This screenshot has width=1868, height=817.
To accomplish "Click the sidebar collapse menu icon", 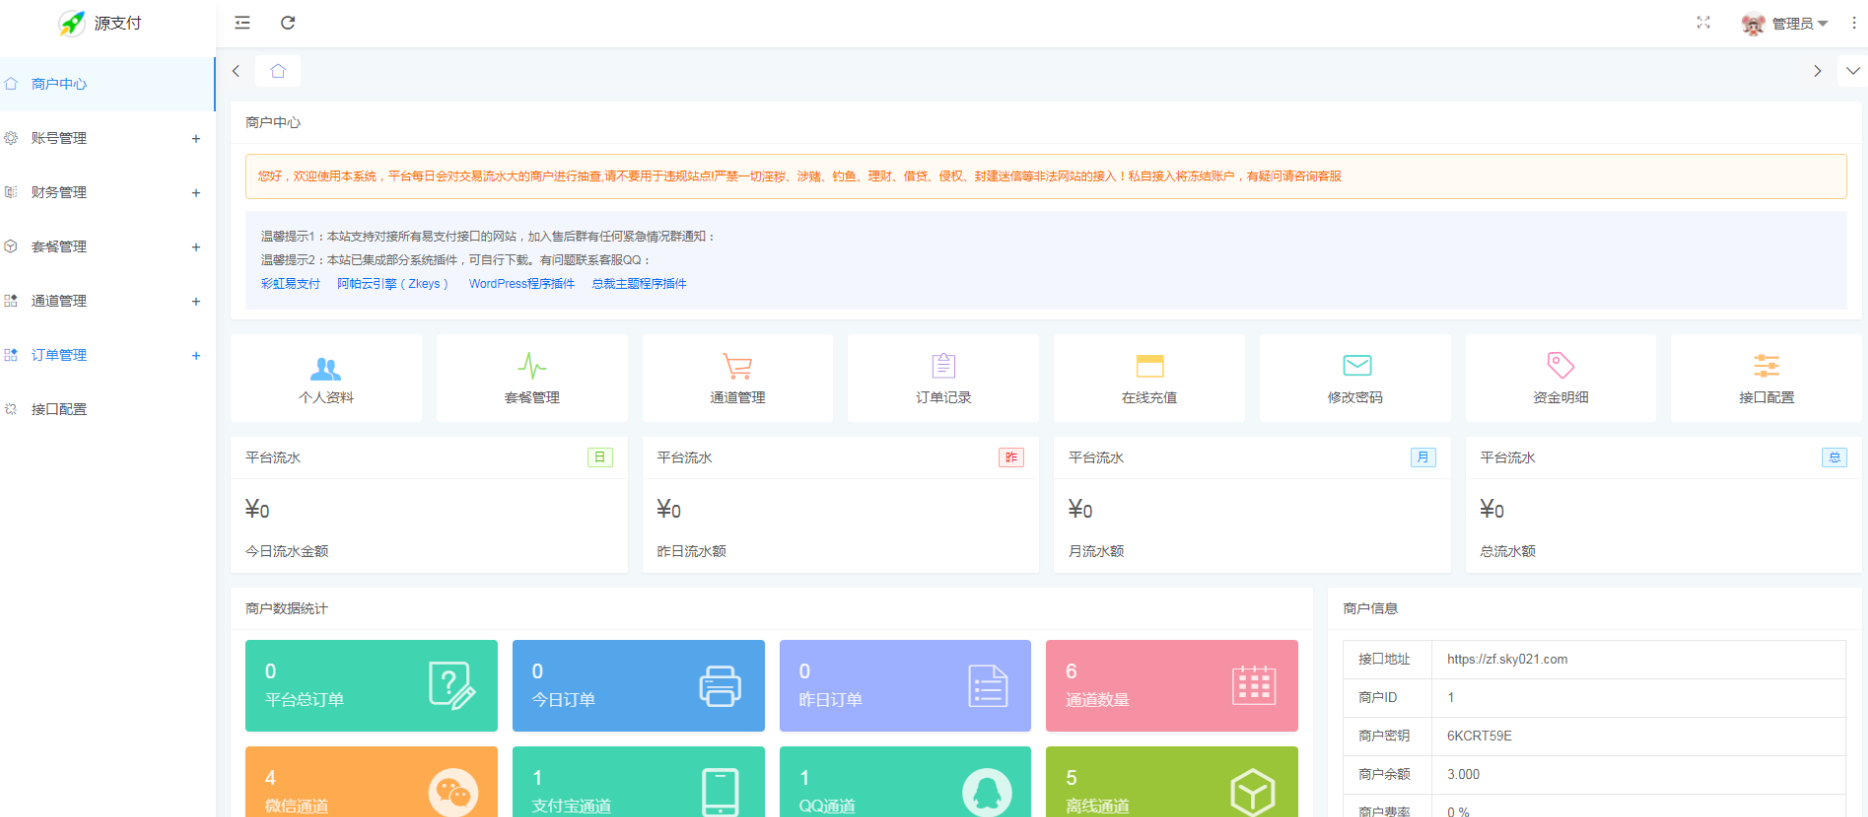I will (242, 23).
